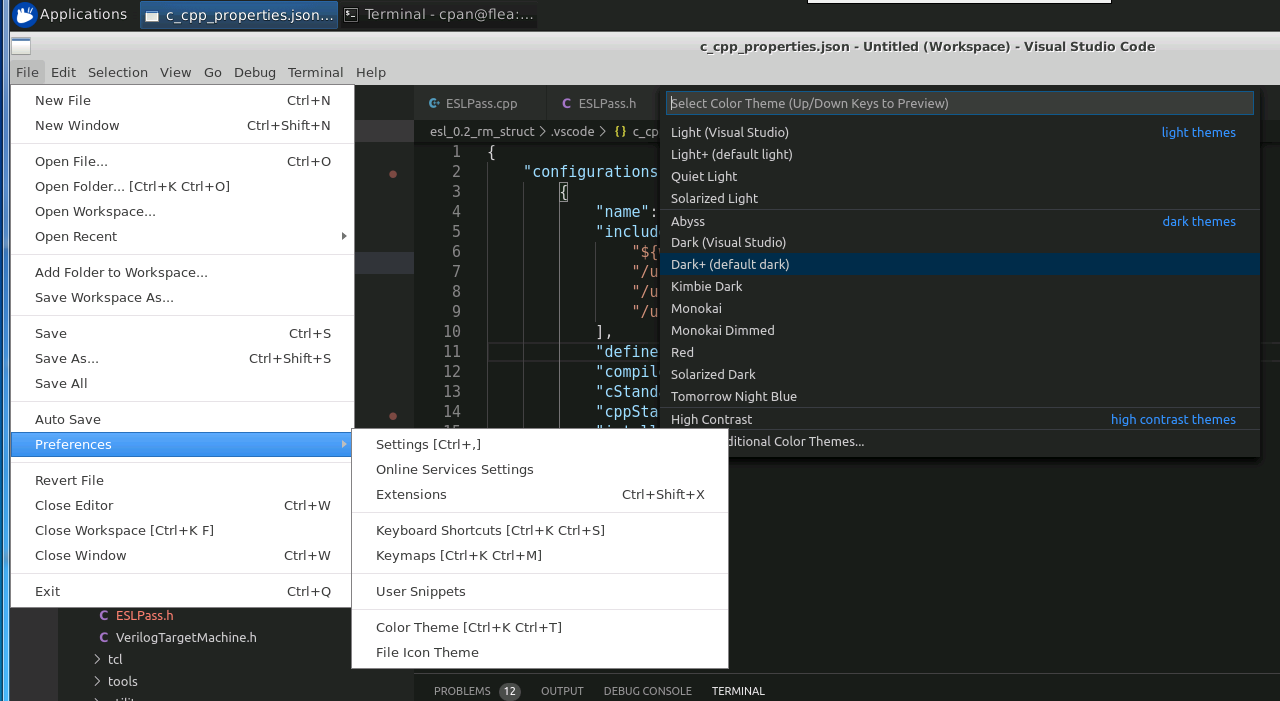Image resolution: width=1280 pixels, height=701 pixels.
Task: Pick Dark (Visual Studio) theme
Action: 960,242
